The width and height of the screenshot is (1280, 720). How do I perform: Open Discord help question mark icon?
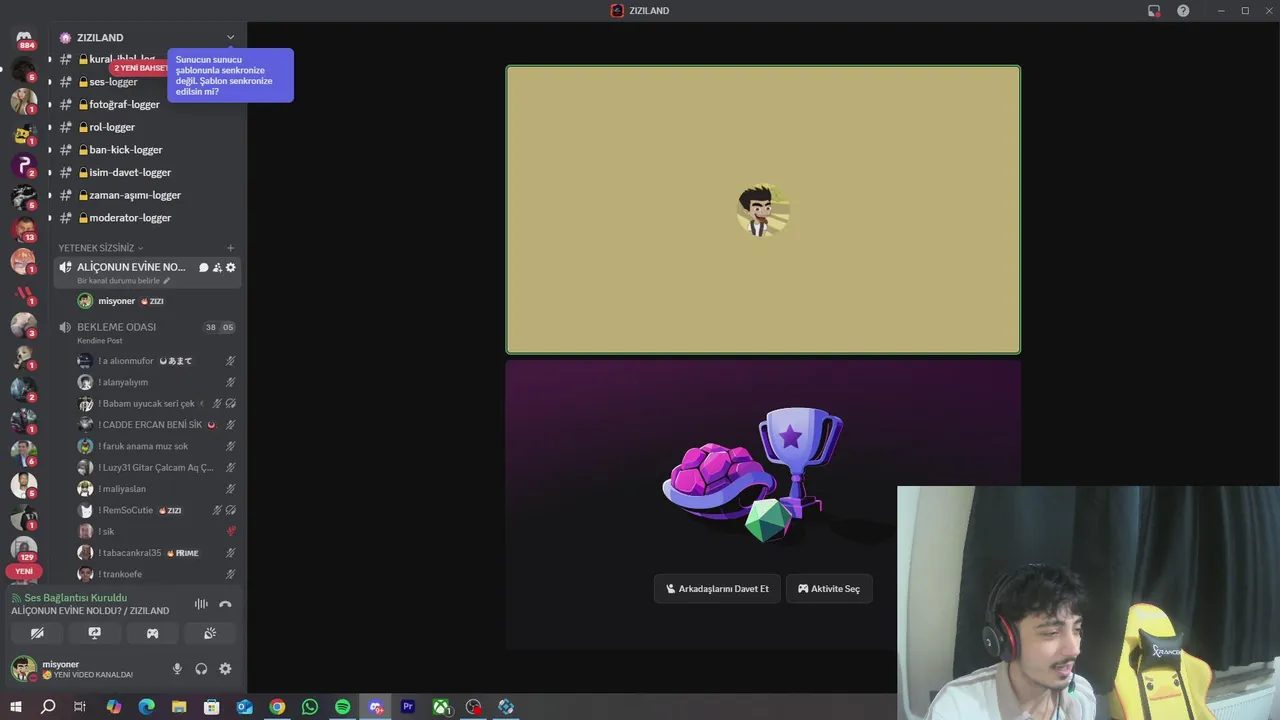[x=1183, y=11]
